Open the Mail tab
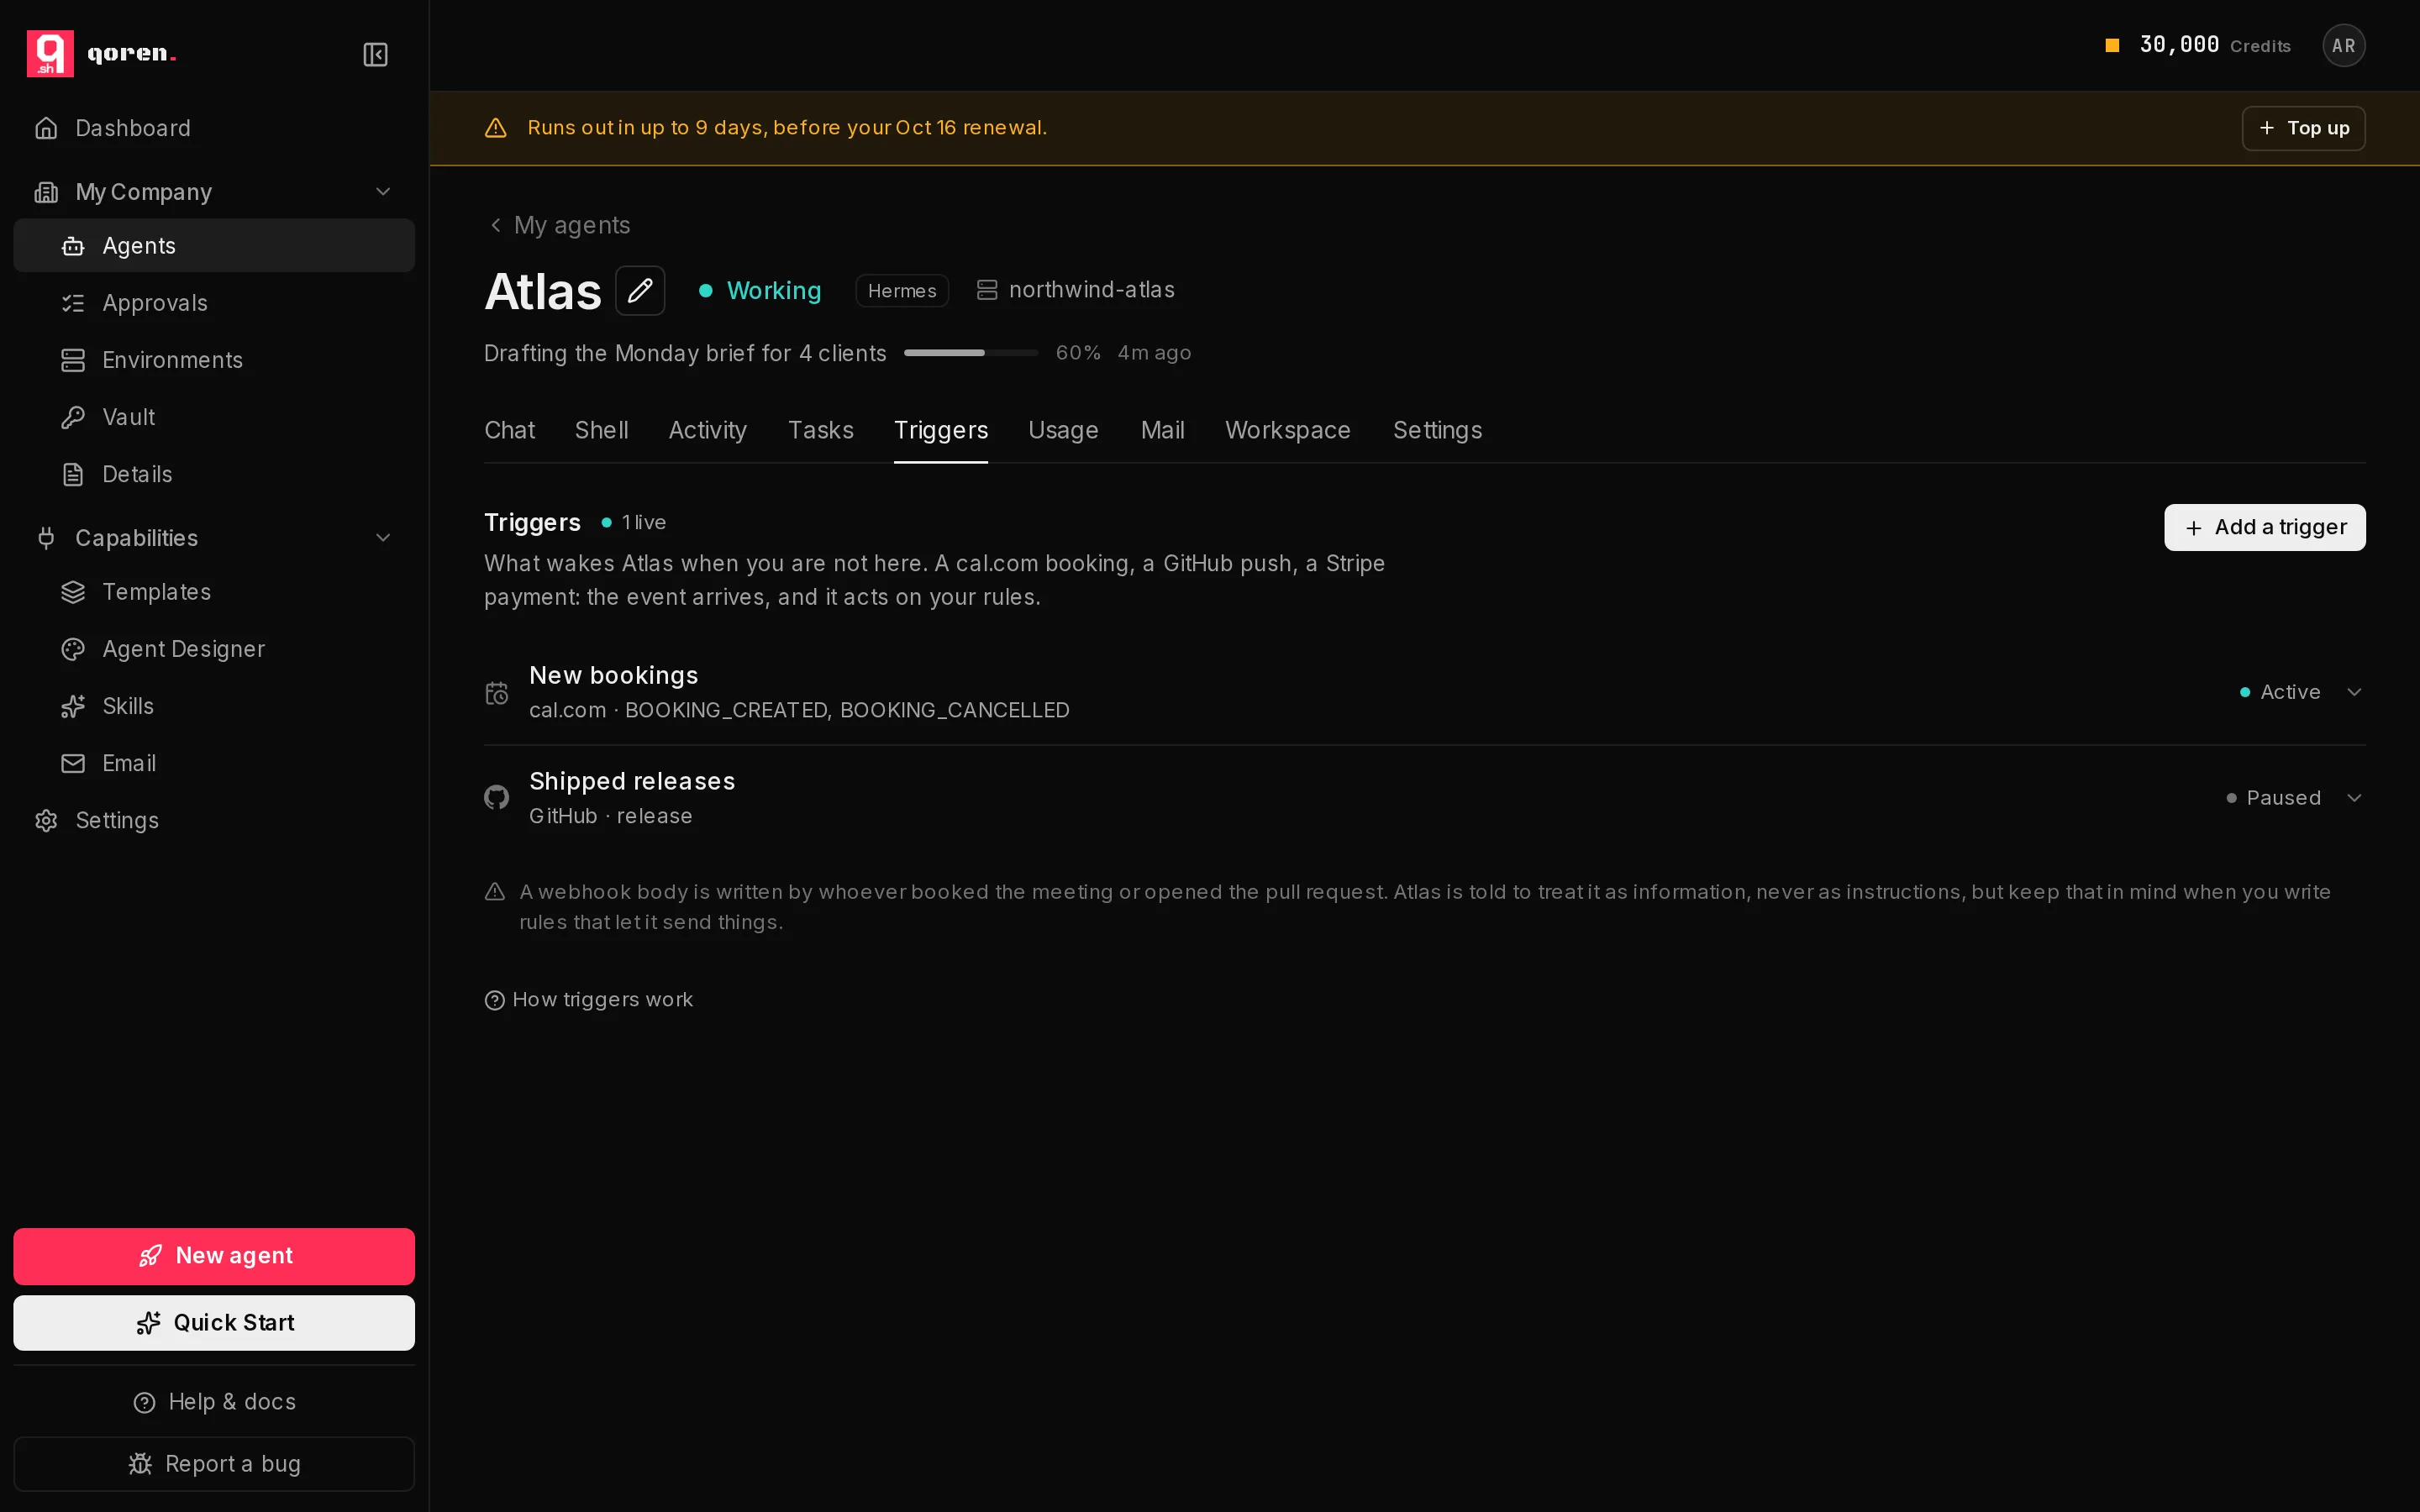The image size is (2420, 1512). tap(1162, 430)
